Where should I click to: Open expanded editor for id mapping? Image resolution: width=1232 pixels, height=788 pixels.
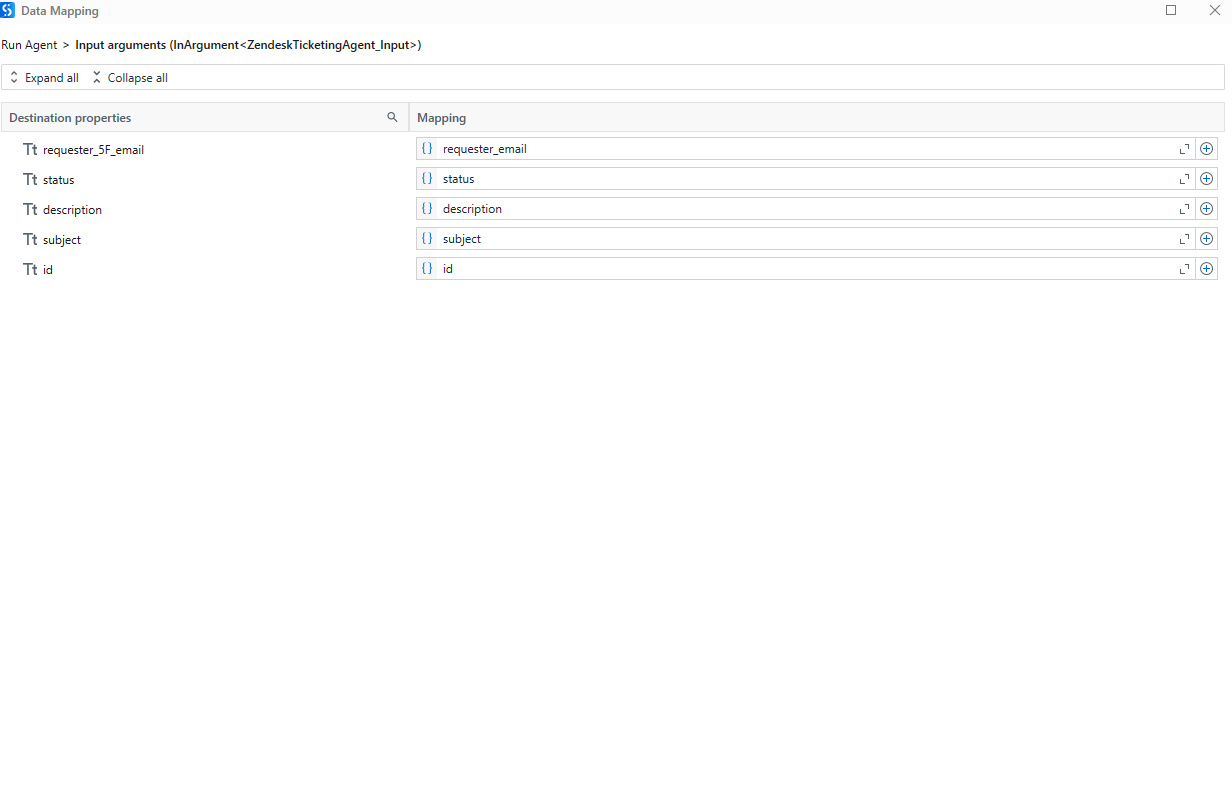click(1185, 269)
